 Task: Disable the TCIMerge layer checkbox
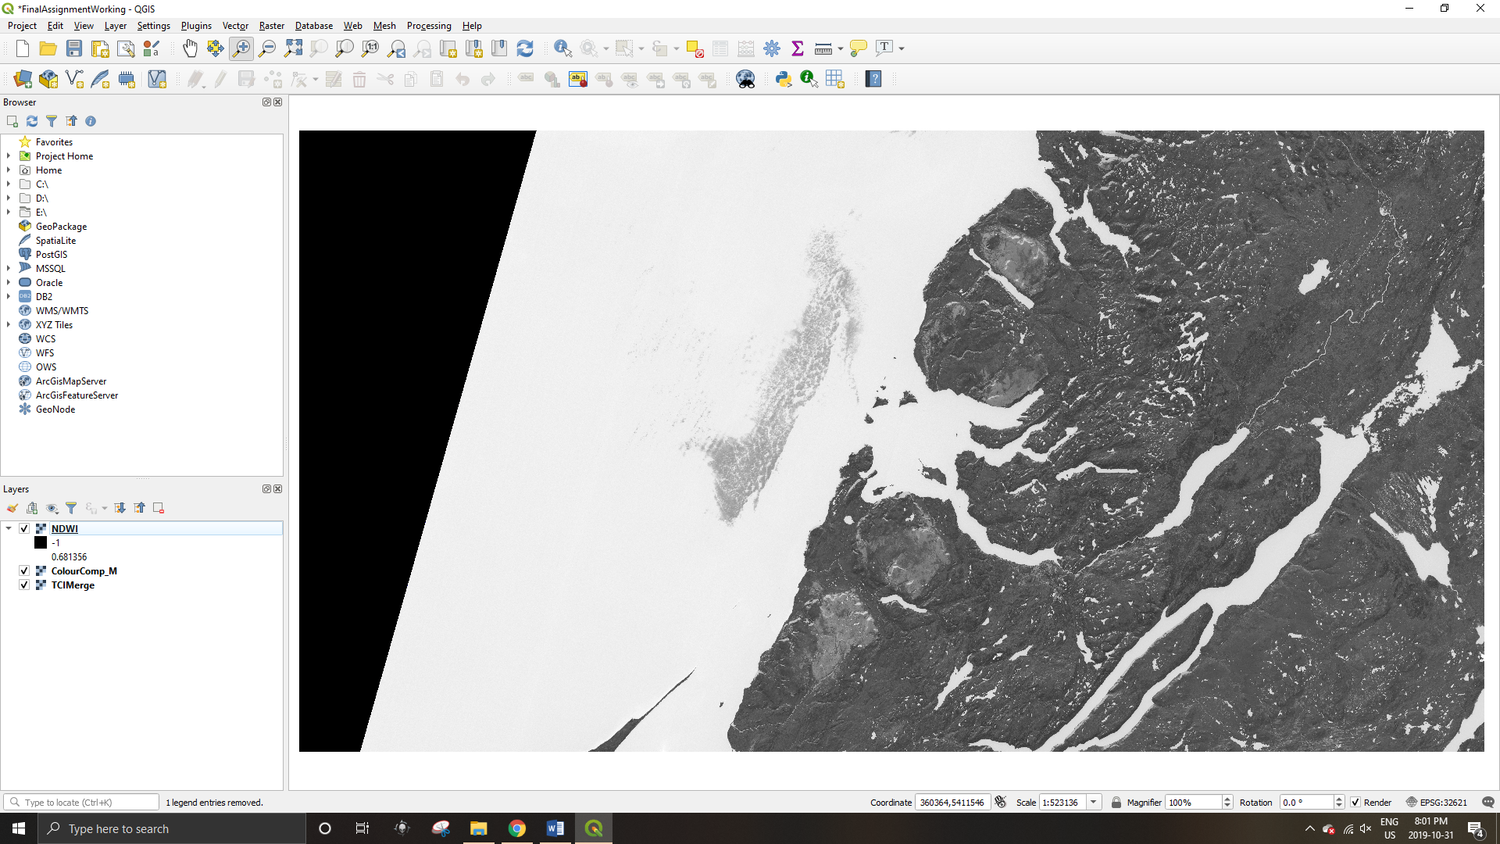pyautogui.click(x=23, y=585)
